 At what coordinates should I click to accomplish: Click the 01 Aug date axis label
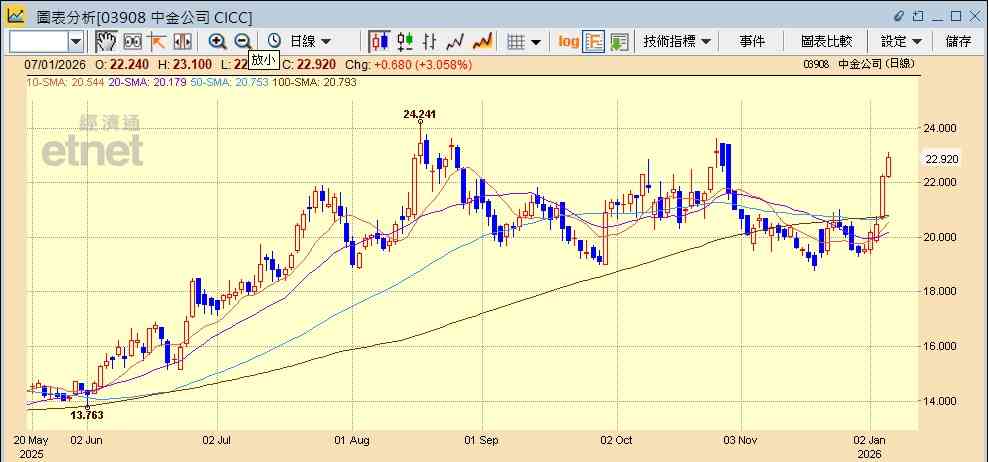(x=353, y=439)
